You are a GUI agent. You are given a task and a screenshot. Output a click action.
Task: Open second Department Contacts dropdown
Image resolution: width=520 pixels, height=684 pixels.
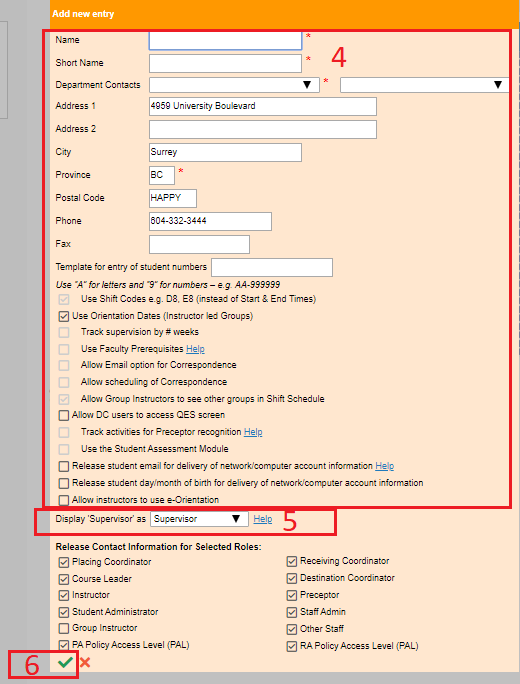point(424,85)
